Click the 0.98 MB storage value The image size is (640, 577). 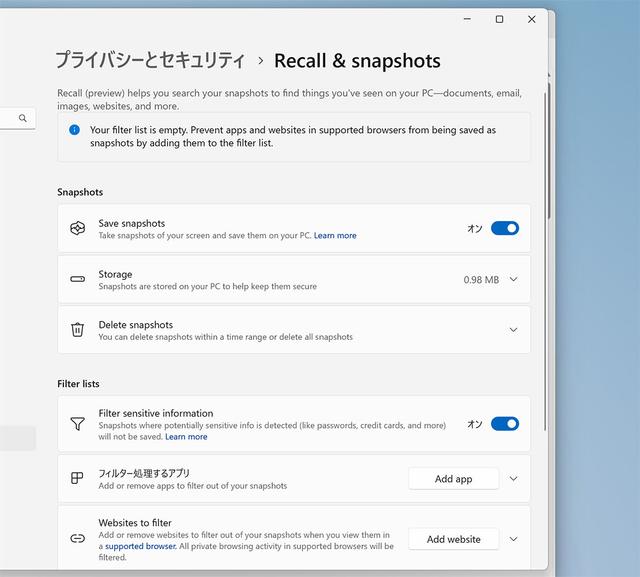[481, 280]
